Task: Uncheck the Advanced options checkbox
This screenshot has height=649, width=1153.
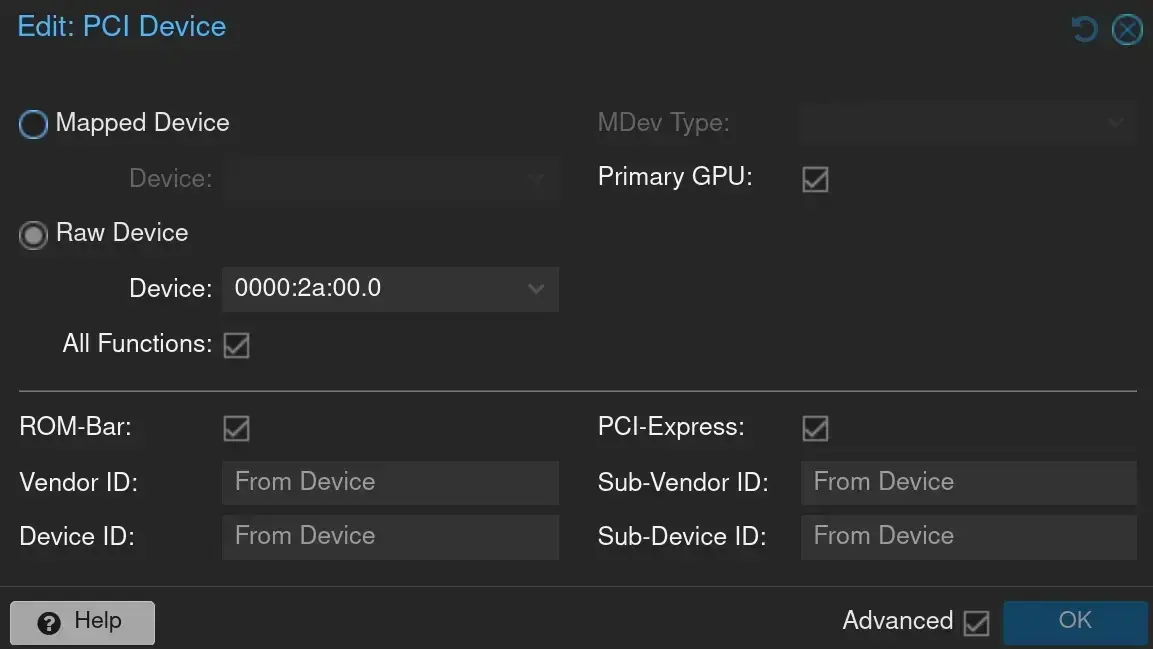Action: tap(977, 623)
